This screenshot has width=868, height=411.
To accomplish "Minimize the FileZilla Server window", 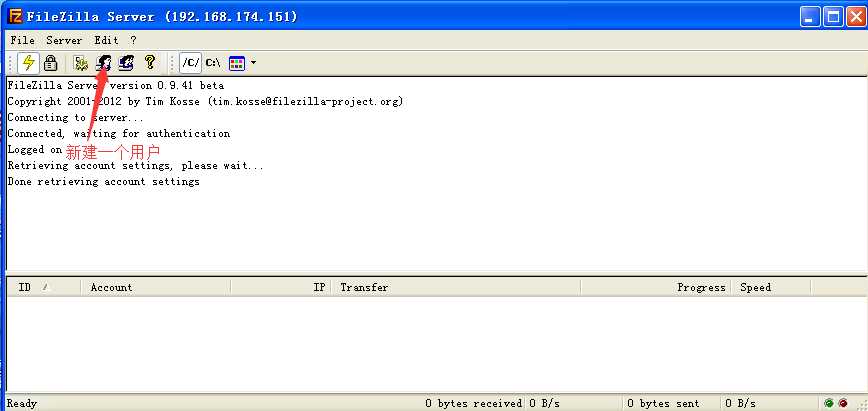I will click(x=810, y=17).
